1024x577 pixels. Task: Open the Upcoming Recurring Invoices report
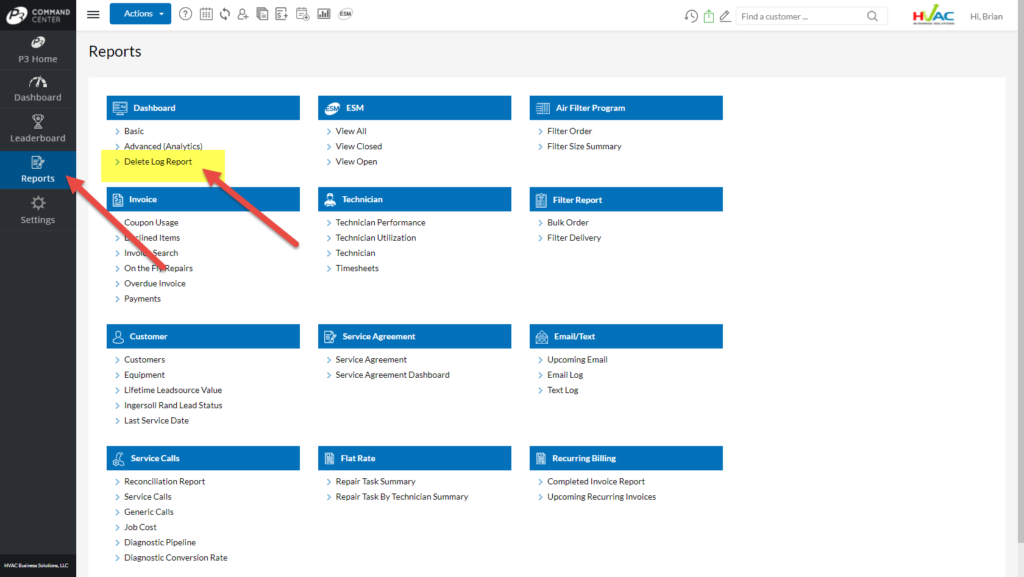(x=601, y=496)
